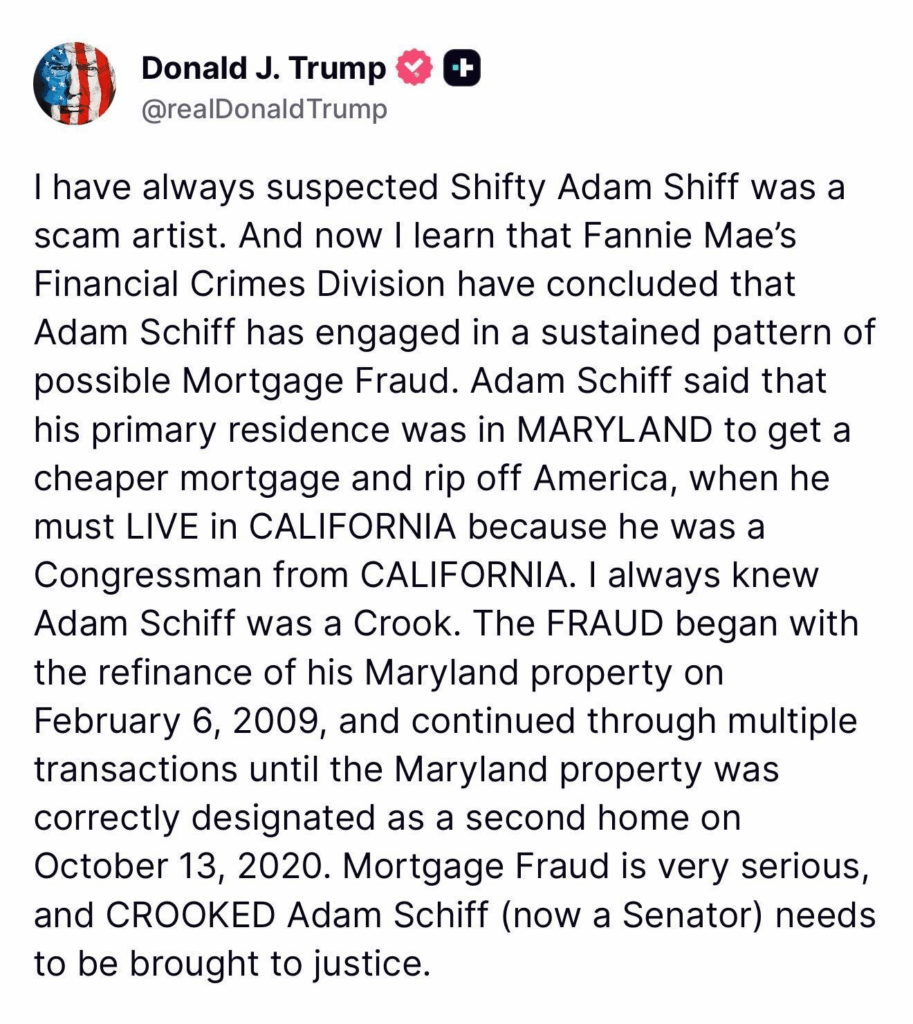Click the uppercase word "FRAUD"
The image size is (913, 1024).
click(604, 624)
